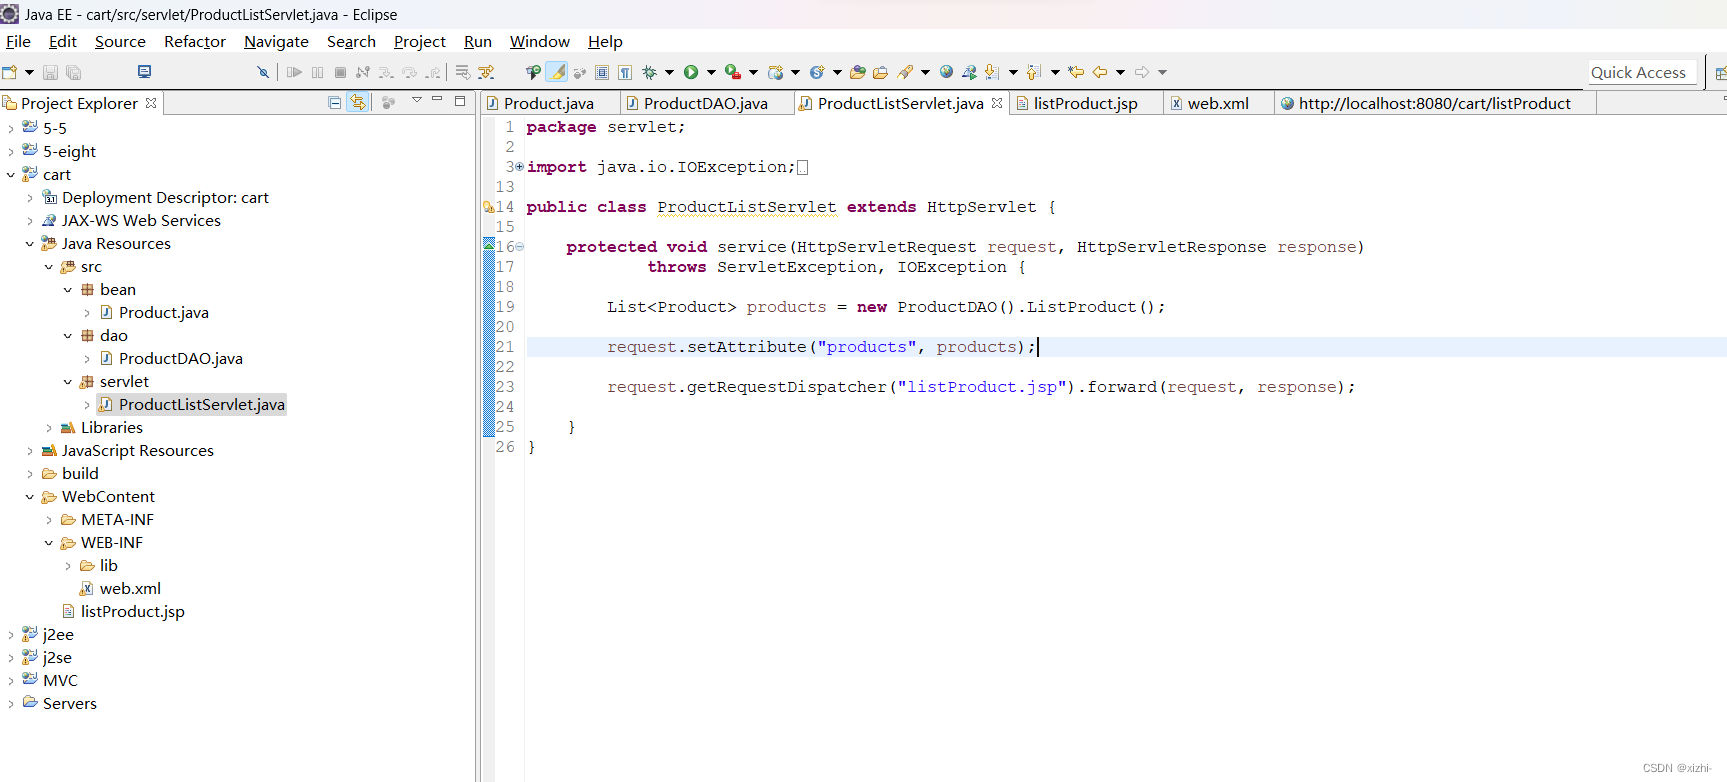Viewport: 1727px width, 782px height.
Task: Toggle Link with Editor in Project Explorer
Action: coord(358,102)
